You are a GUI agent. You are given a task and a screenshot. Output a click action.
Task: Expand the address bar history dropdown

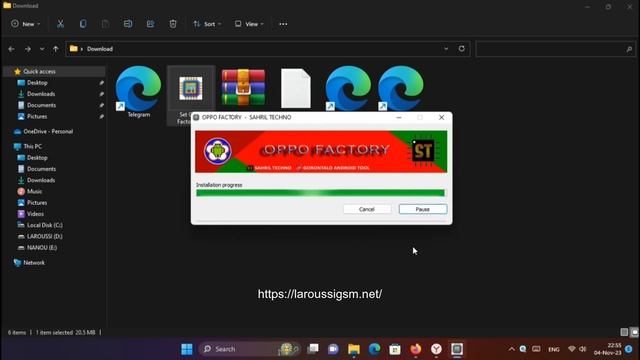point(446,49)
